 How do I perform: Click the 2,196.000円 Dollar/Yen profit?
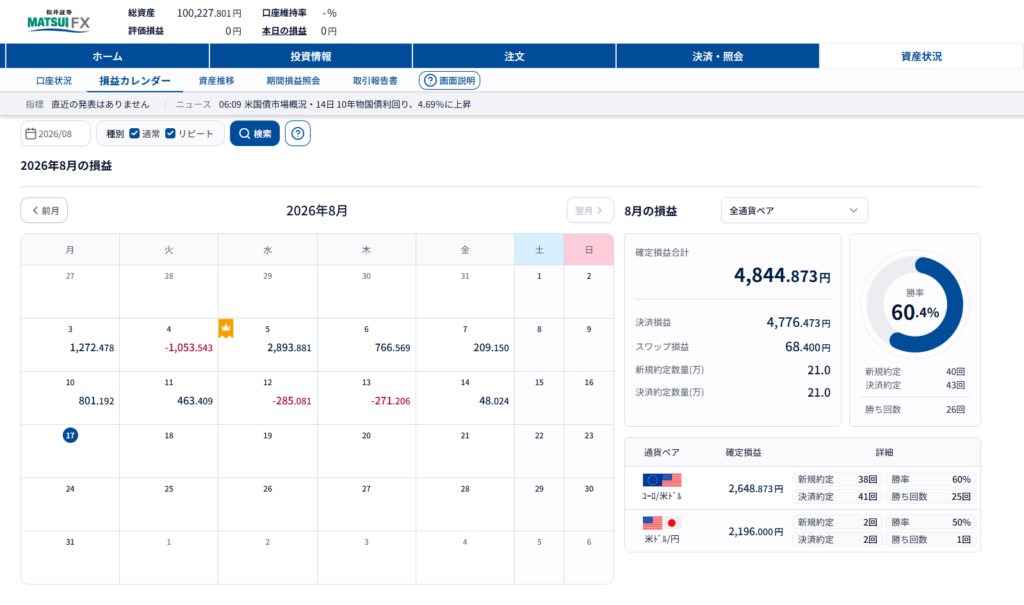(x=756, y=531)
